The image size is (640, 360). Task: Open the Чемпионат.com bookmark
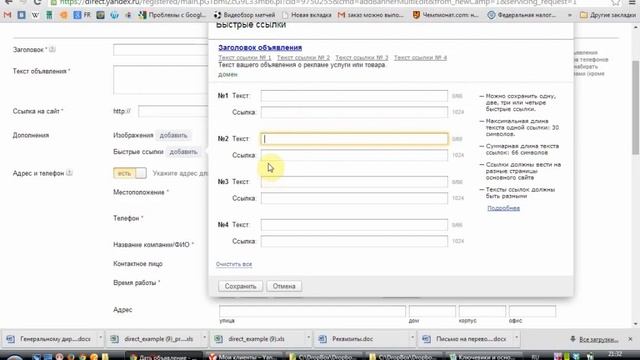tap(445, 15)
